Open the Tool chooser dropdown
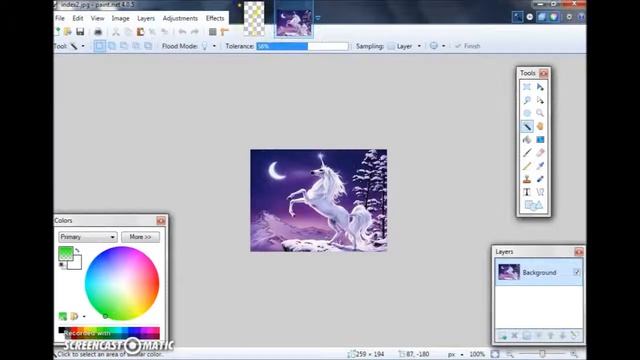640x360 pixels. click(x=83, y=46)
